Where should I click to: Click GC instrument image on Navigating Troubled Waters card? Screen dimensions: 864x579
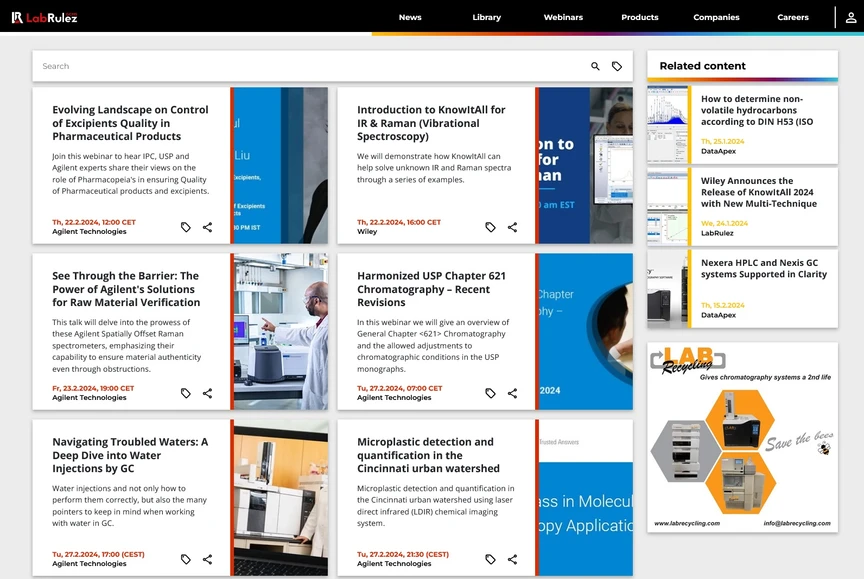coord(280,497)
